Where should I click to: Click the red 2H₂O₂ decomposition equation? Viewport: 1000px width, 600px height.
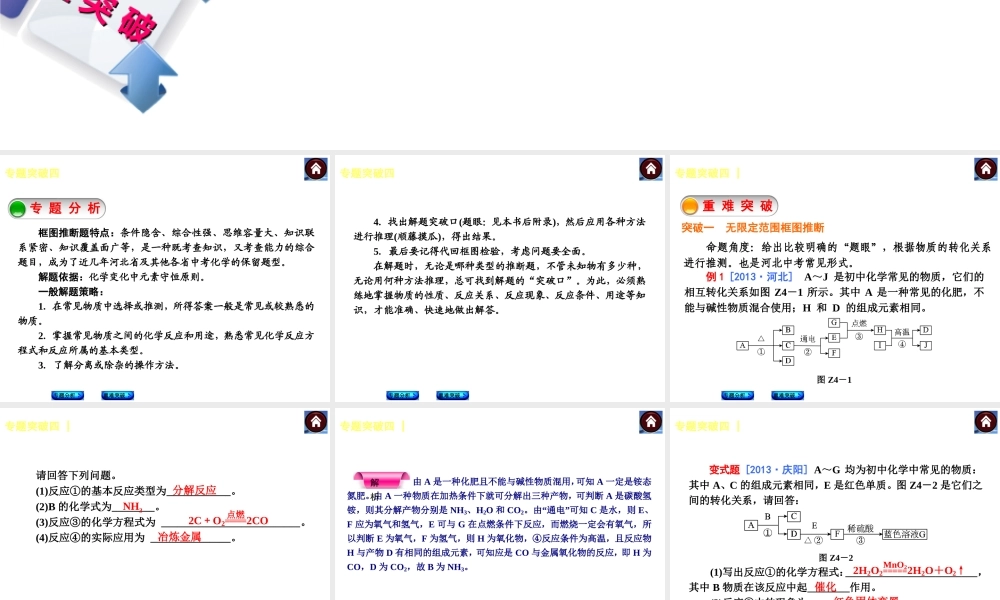[x=908, y=569]
